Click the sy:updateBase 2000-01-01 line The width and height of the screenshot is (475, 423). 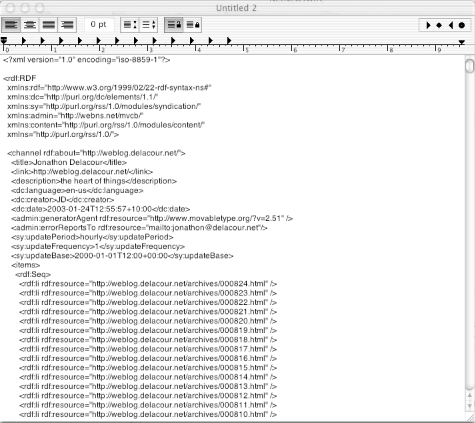(122, 256)
